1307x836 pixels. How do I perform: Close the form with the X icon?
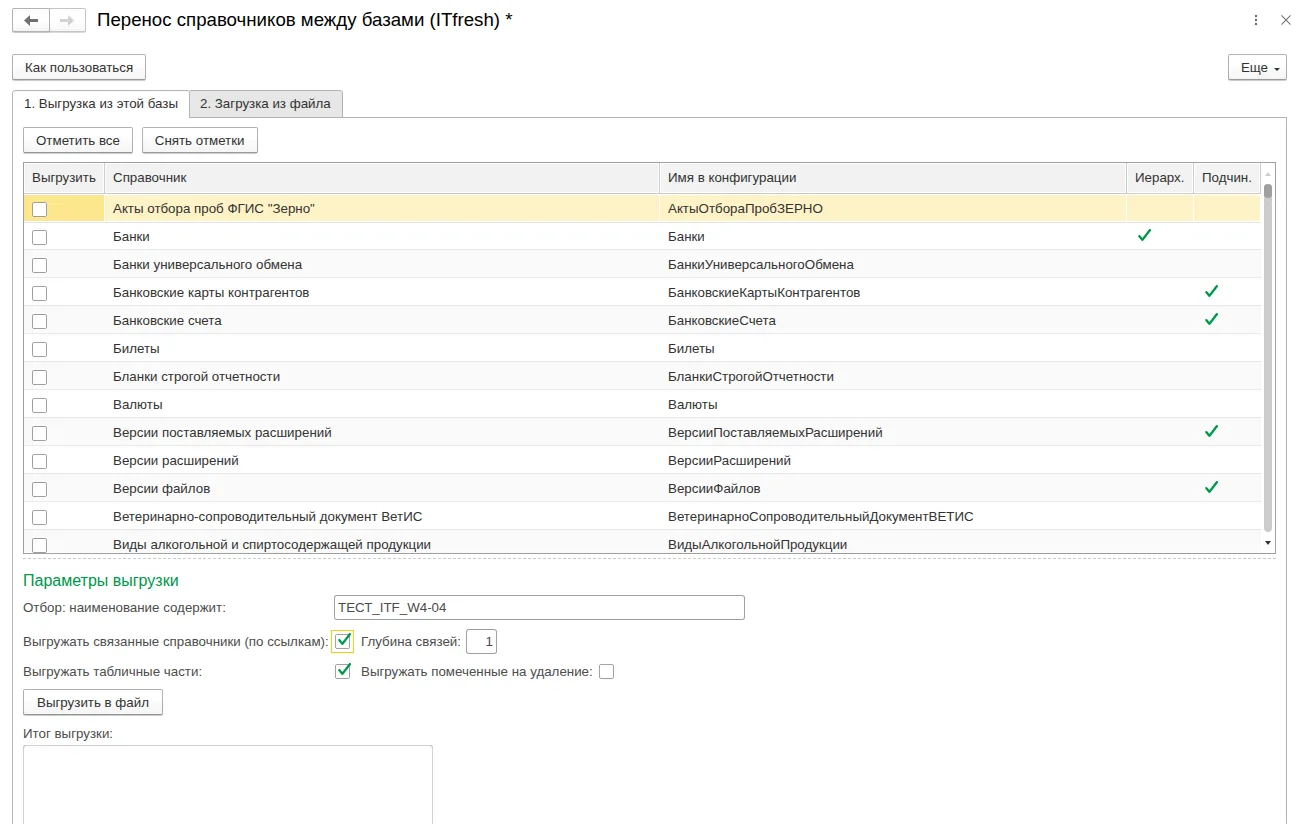pyautogui.click(x=1286, y=20)
